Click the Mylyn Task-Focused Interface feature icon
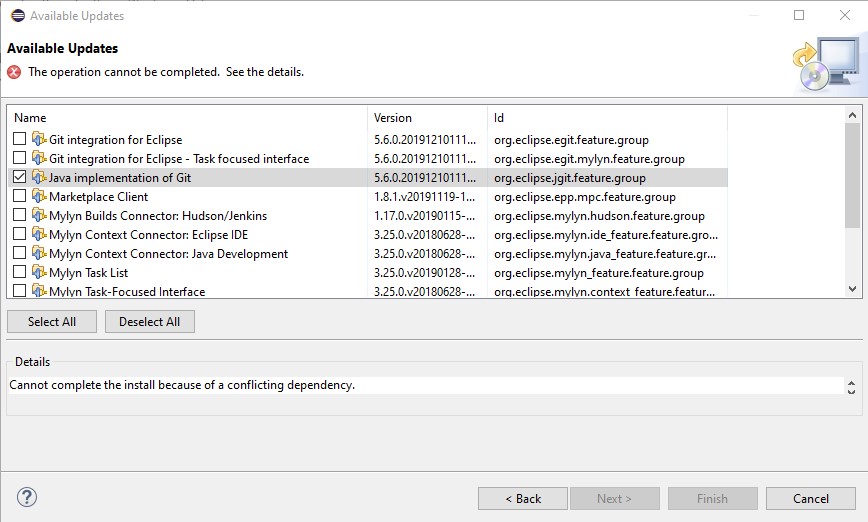Screen dimensions: 868x522 [39, 291]
